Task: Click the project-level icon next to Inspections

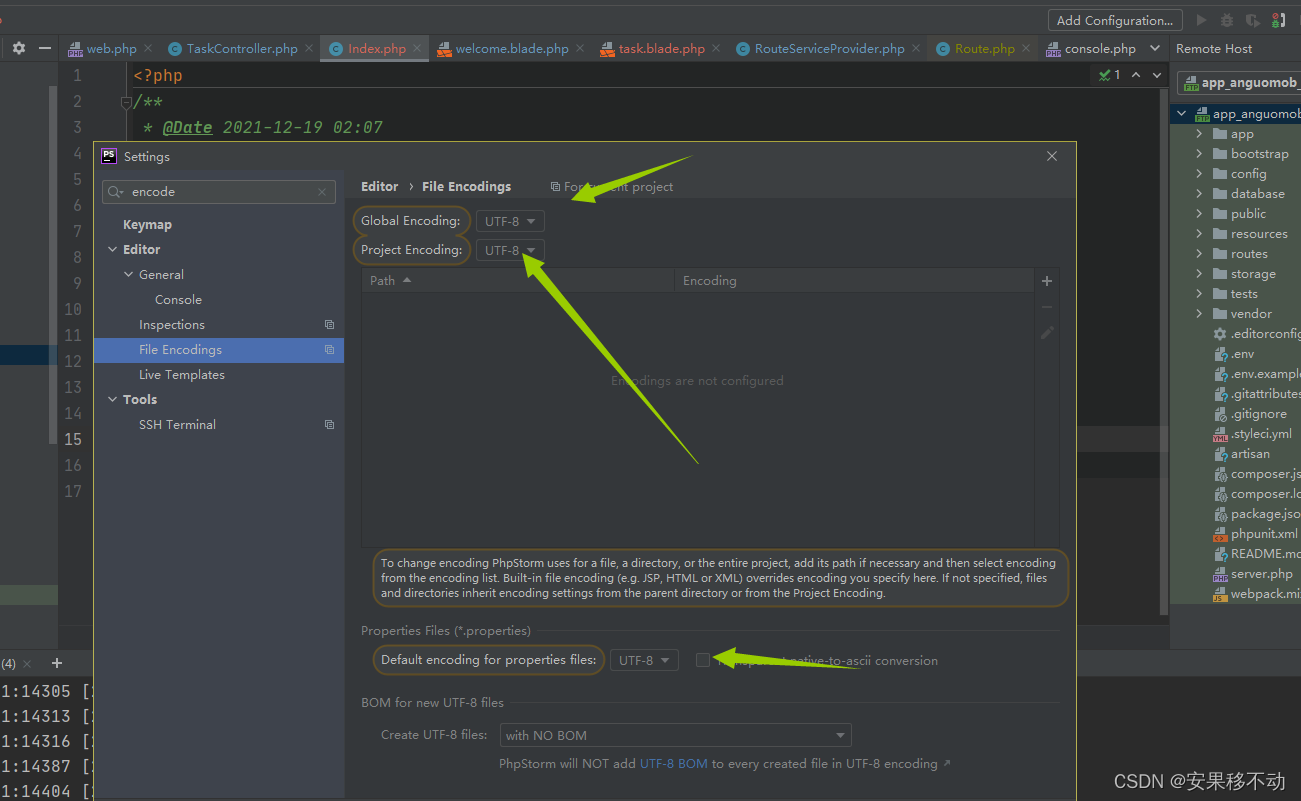Action: pyautogui.click(x=329, y=325)
